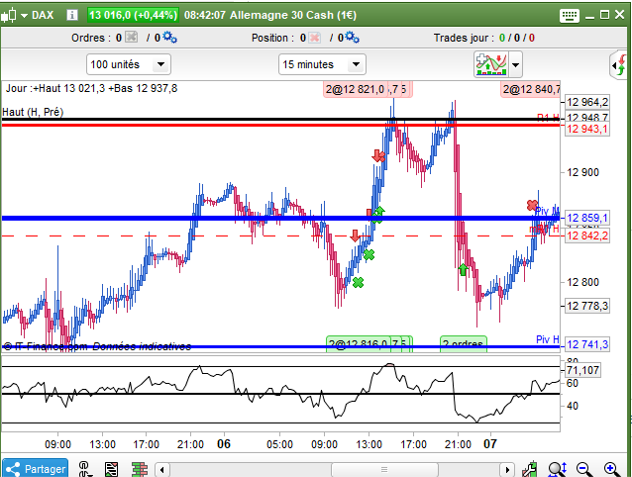Click the red down arrow trade marker near 12:00
The width and height of the screenshot is (632, 477).
(x=355, y=235)
